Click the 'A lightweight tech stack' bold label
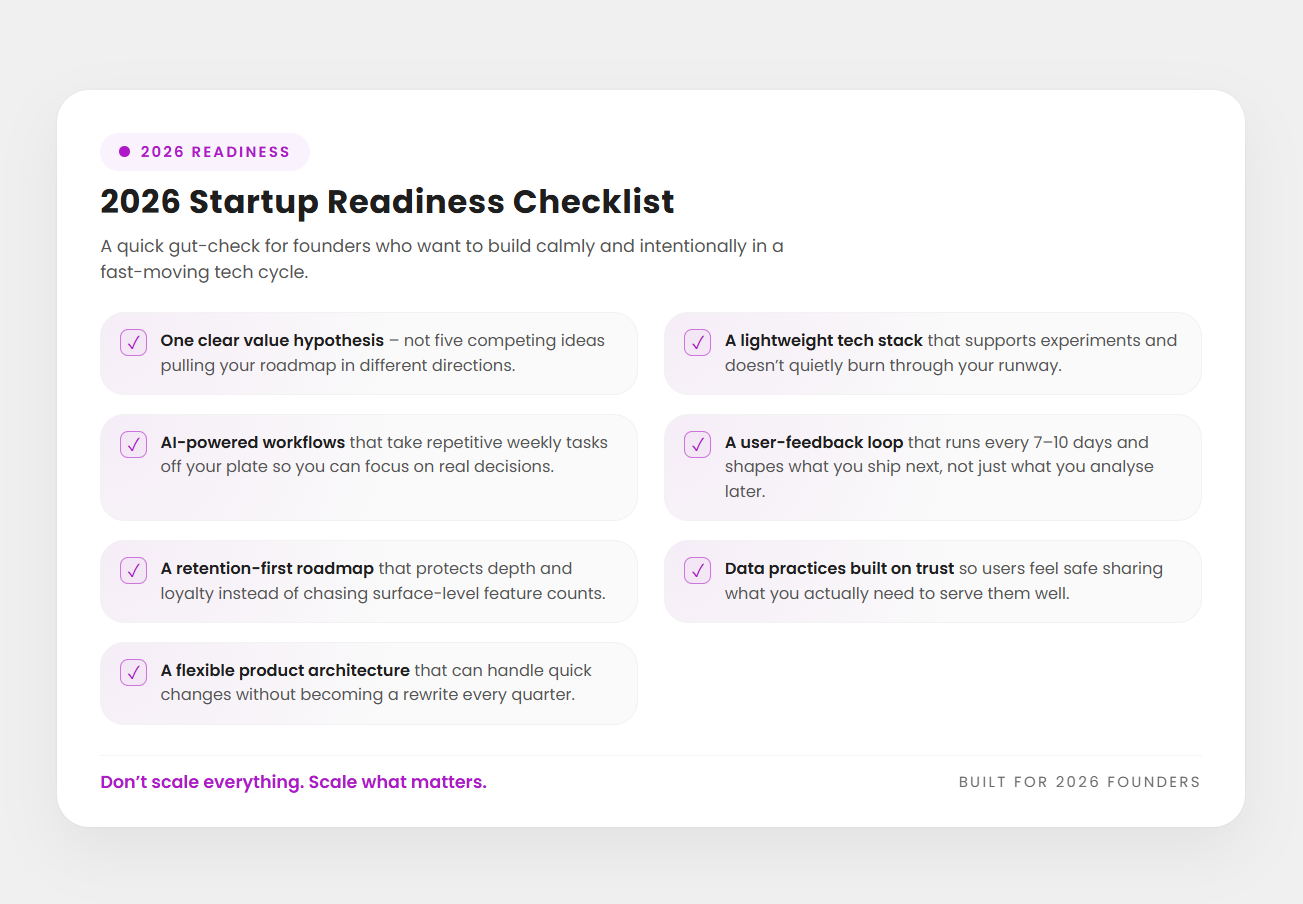The width and height of the screenshot is (1303, 904). pyautogui.click(x=824, y=341)
